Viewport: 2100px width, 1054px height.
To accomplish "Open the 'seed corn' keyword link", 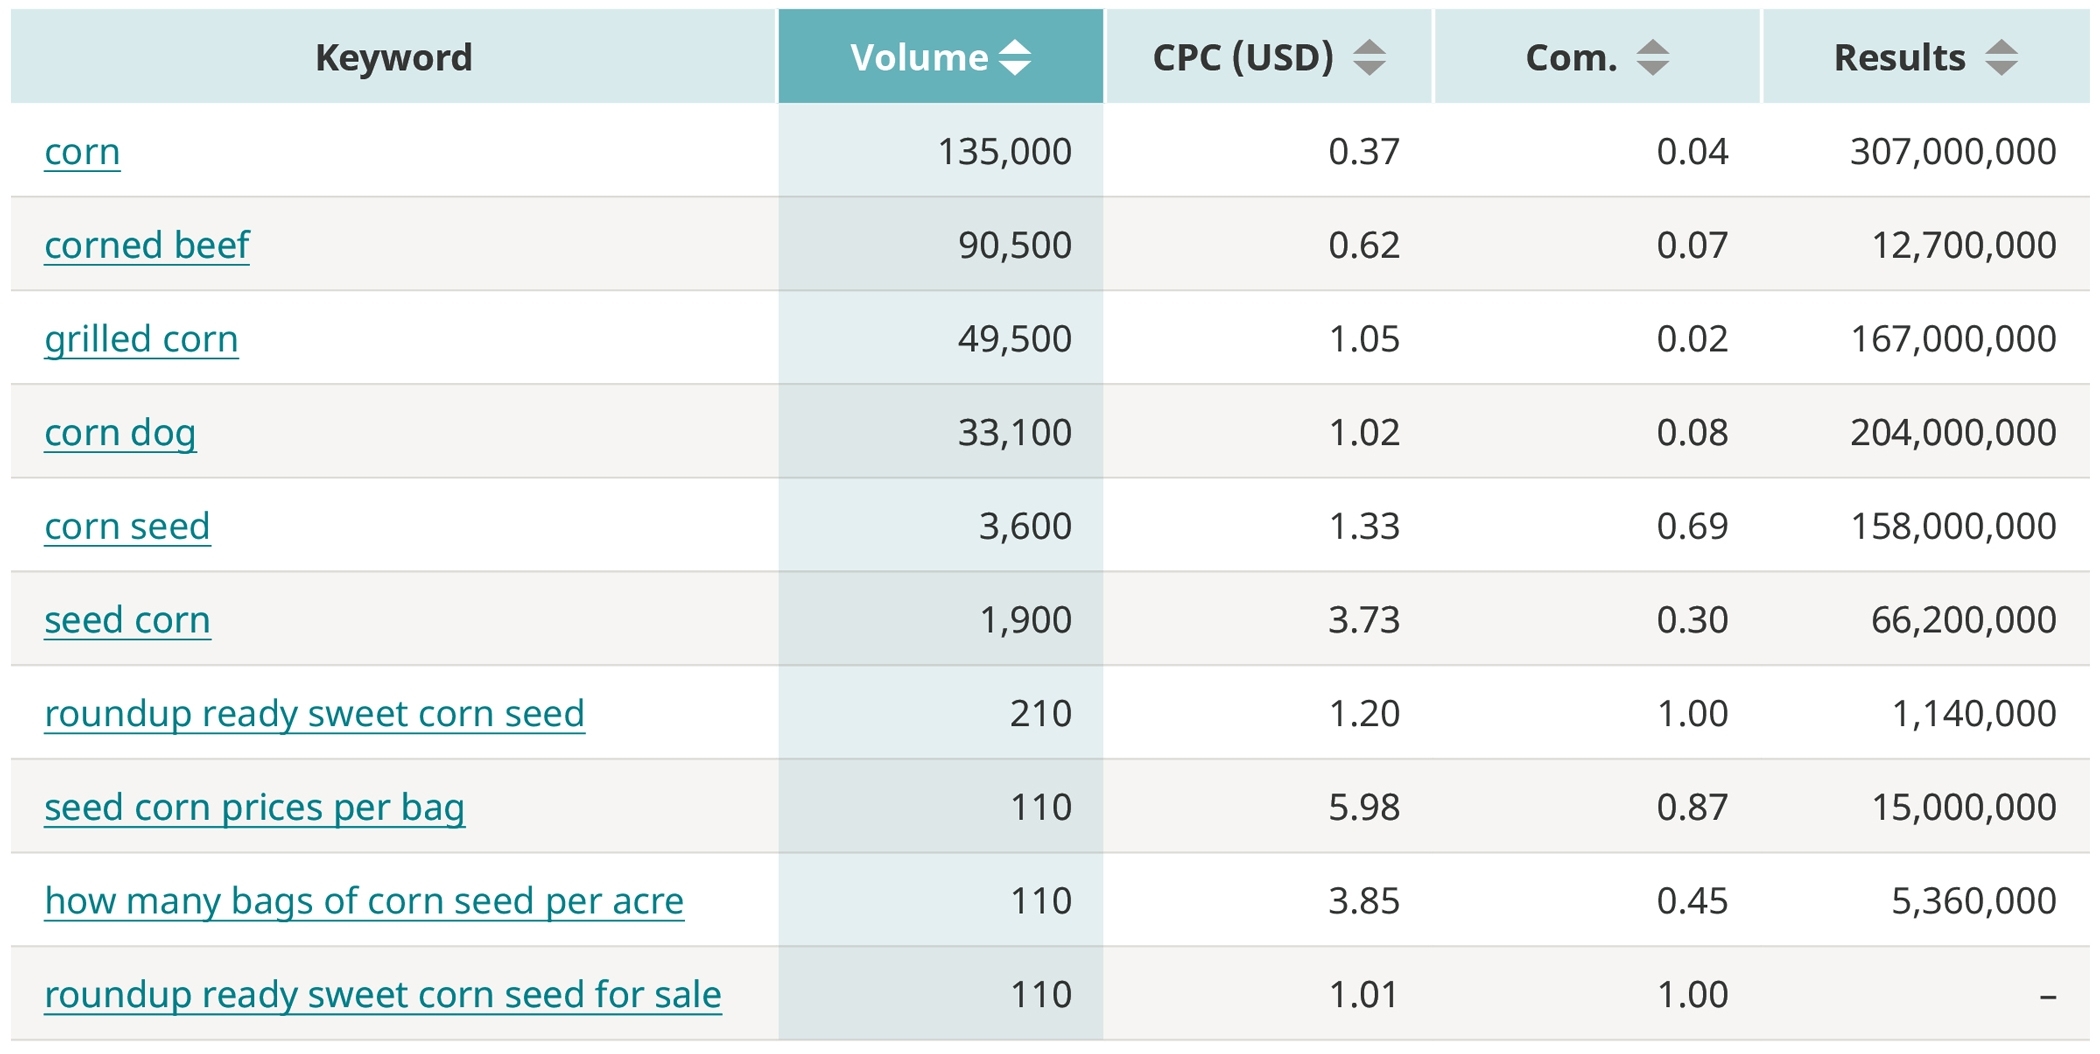I will [x=127, y=620].
